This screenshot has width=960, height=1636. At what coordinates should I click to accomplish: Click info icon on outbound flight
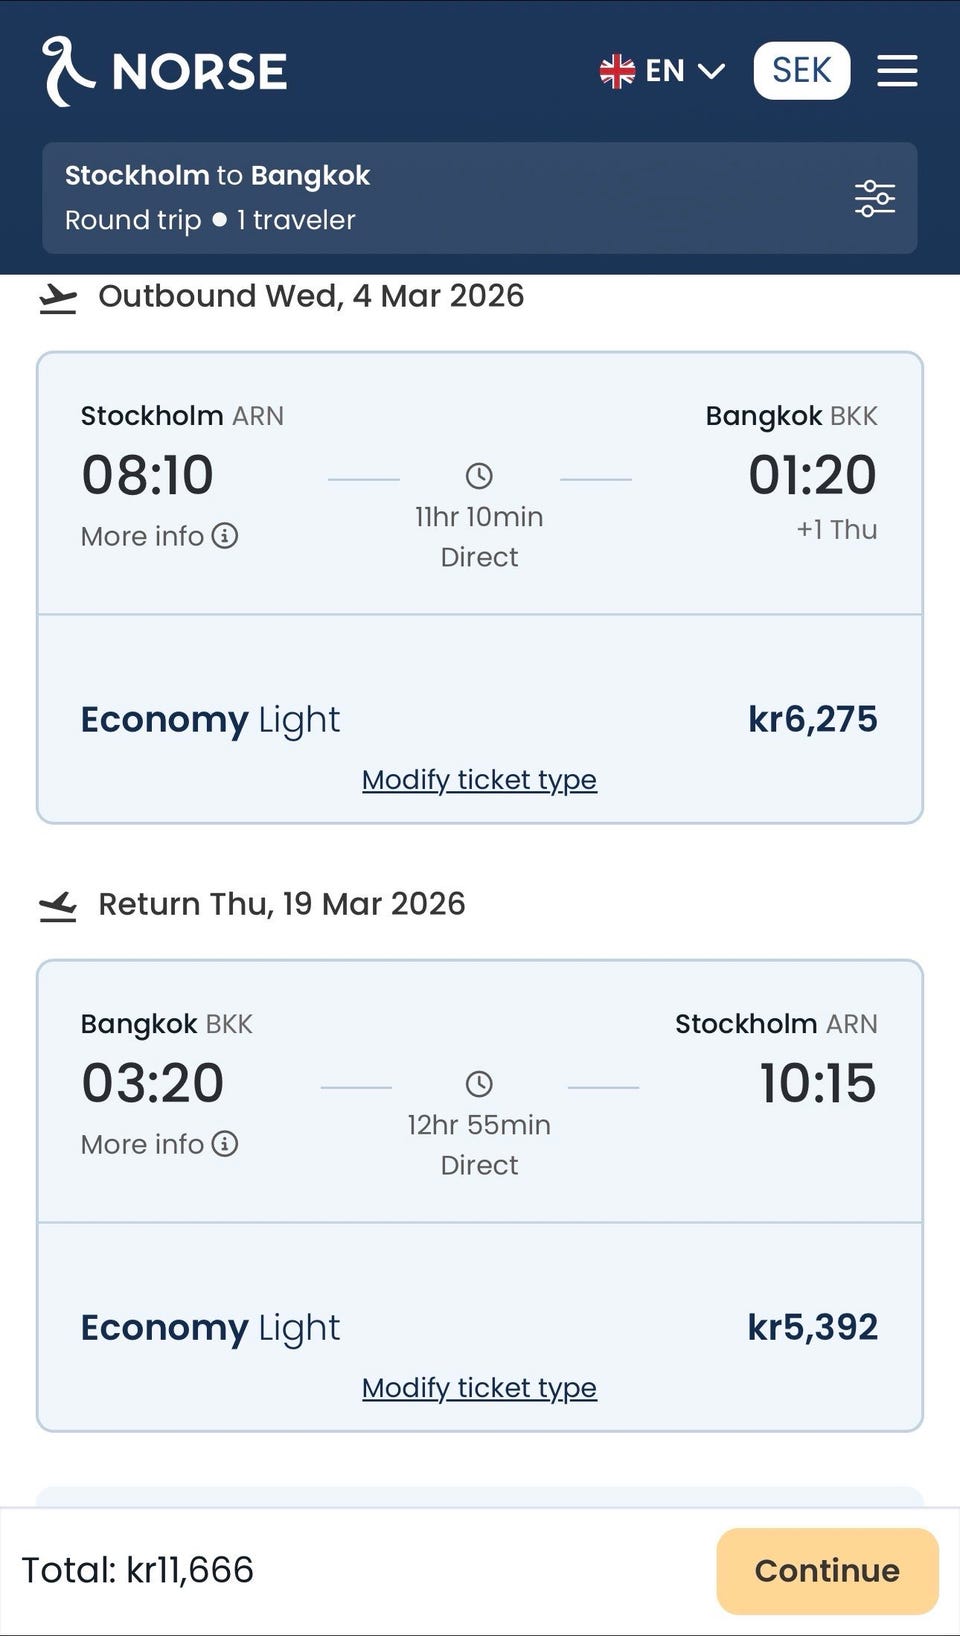point(225,536)
